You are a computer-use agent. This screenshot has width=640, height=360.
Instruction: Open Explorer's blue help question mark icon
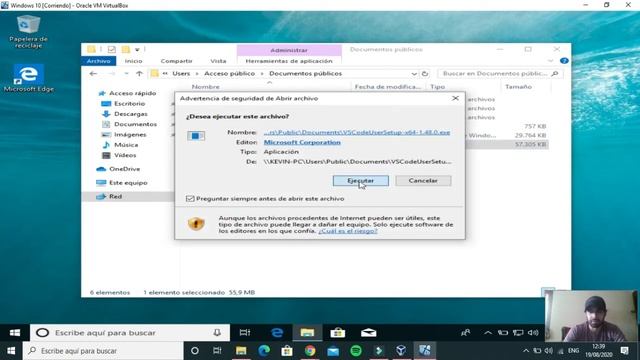point(564,61)
